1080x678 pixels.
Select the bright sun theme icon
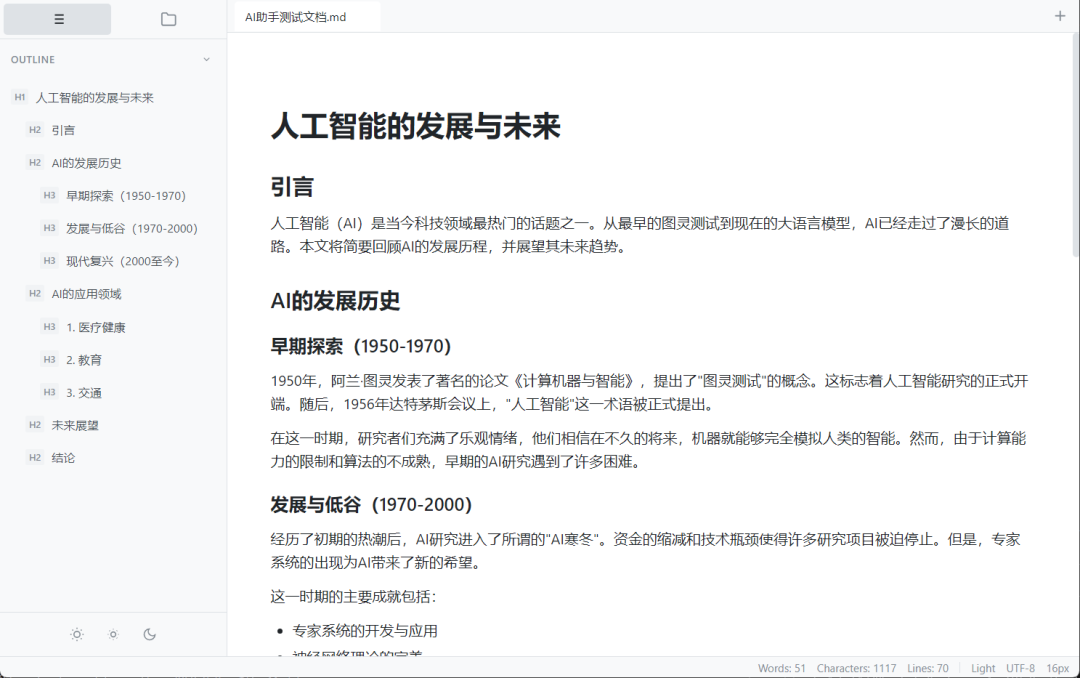(x=77, y=634)
